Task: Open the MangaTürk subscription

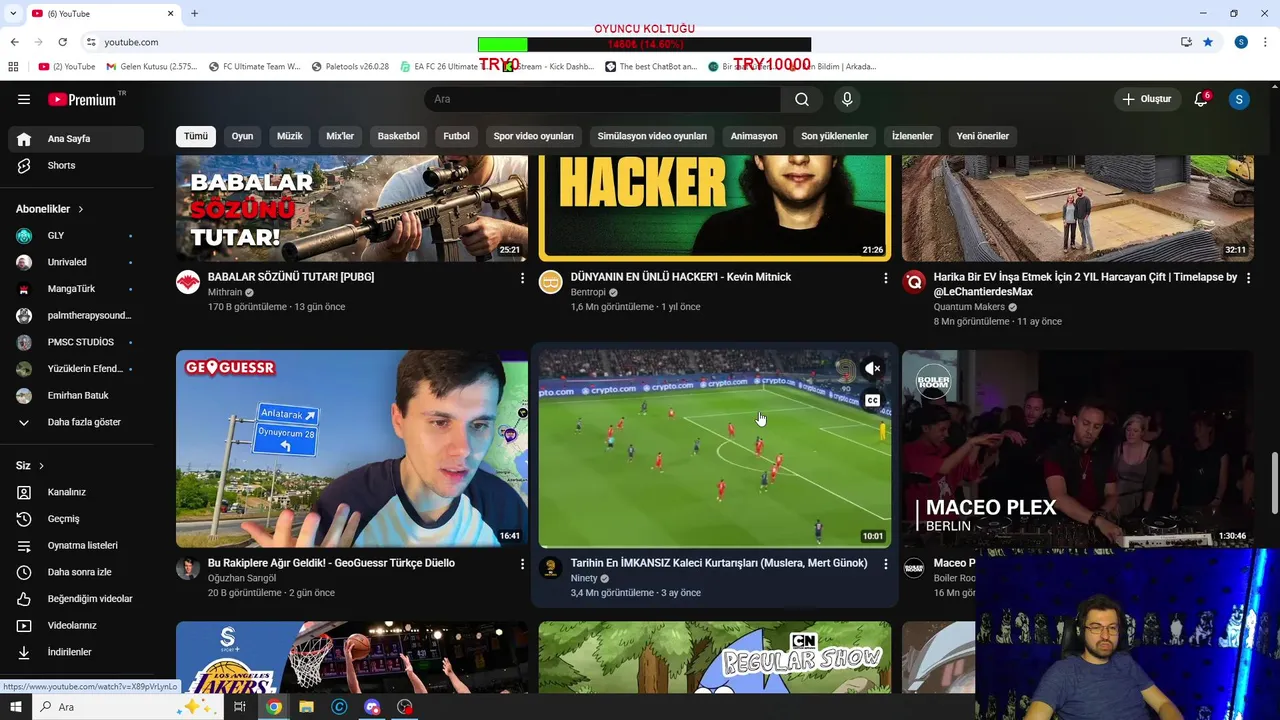Action: click(x=76, y=289)
